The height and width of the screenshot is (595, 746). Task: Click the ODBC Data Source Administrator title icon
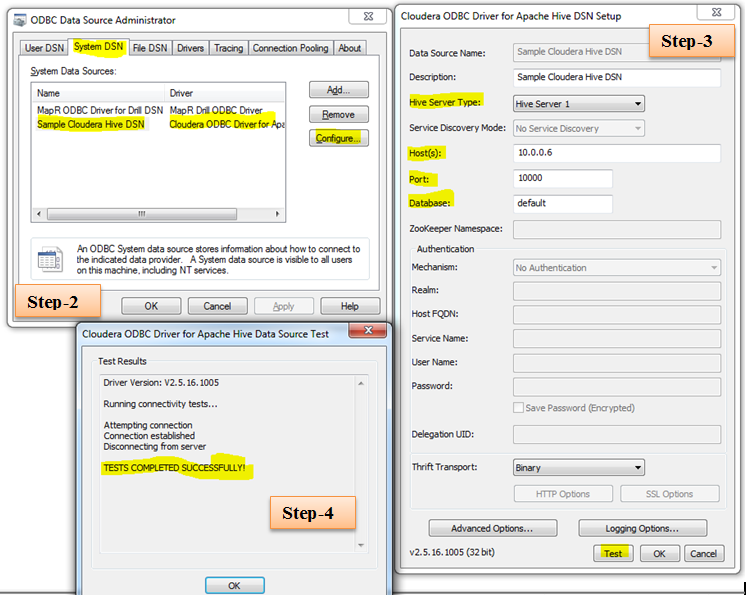click(20, 20)
